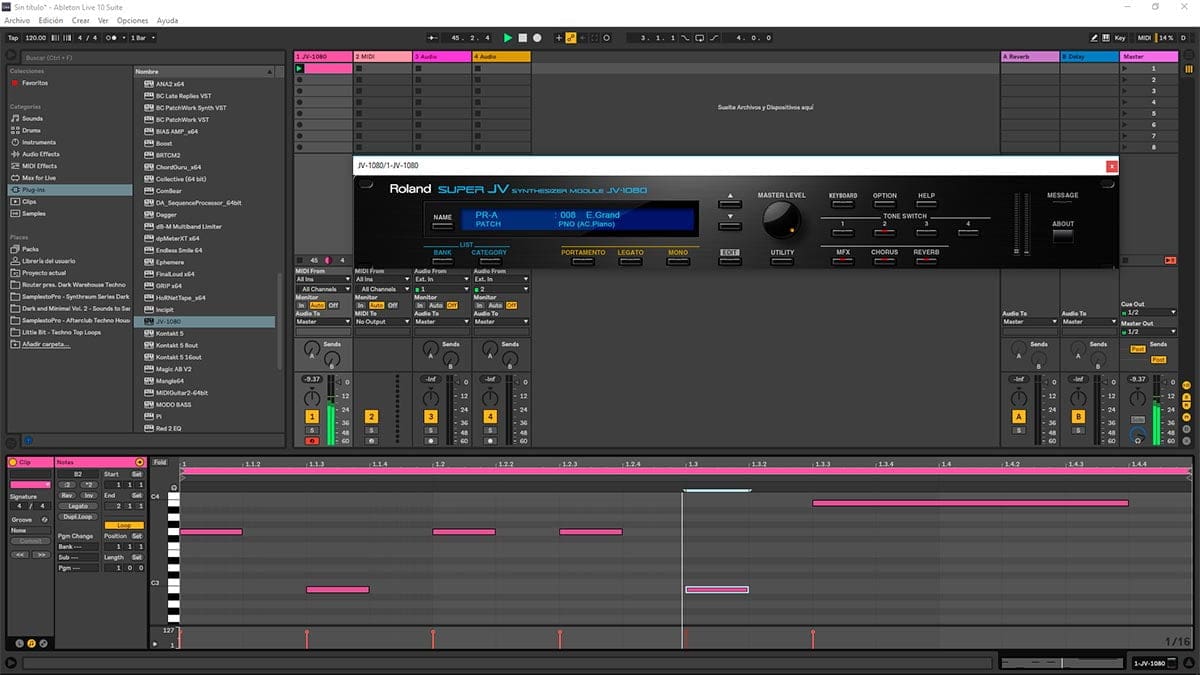This screenshot has height=675, width=1200.
Task: Open Max for Live category
Action: (39, 177)
